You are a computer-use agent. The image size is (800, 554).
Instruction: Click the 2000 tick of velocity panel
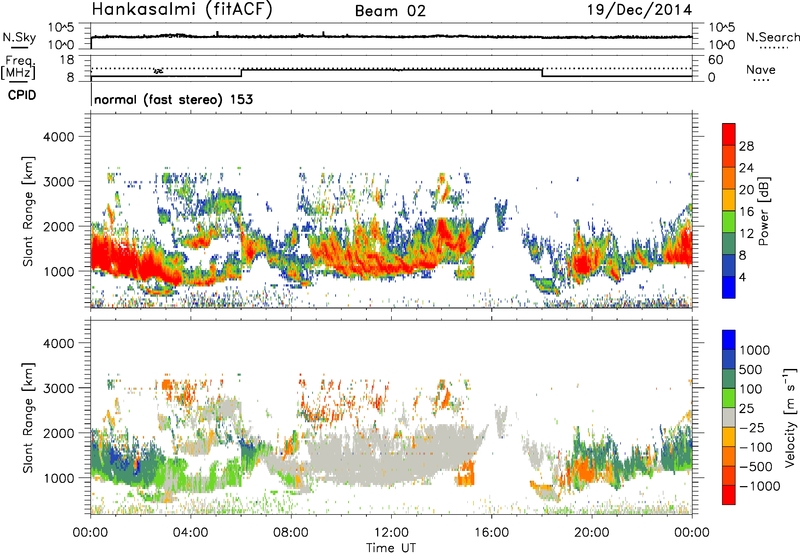[x=58, y=433]
